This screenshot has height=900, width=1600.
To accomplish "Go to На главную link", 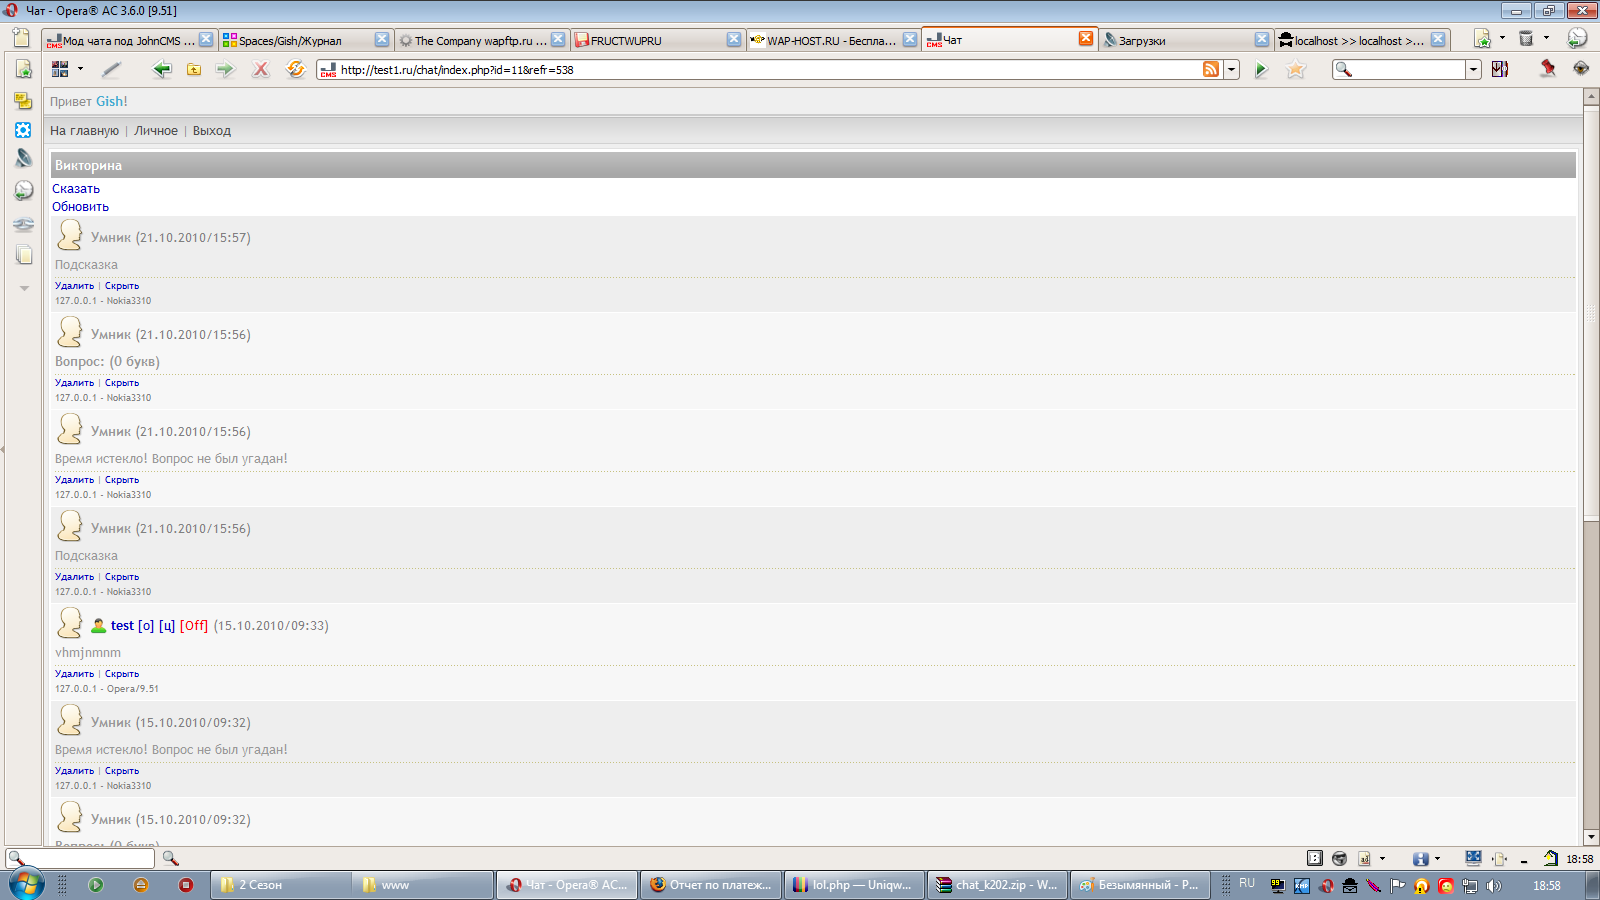I will 84,131.
